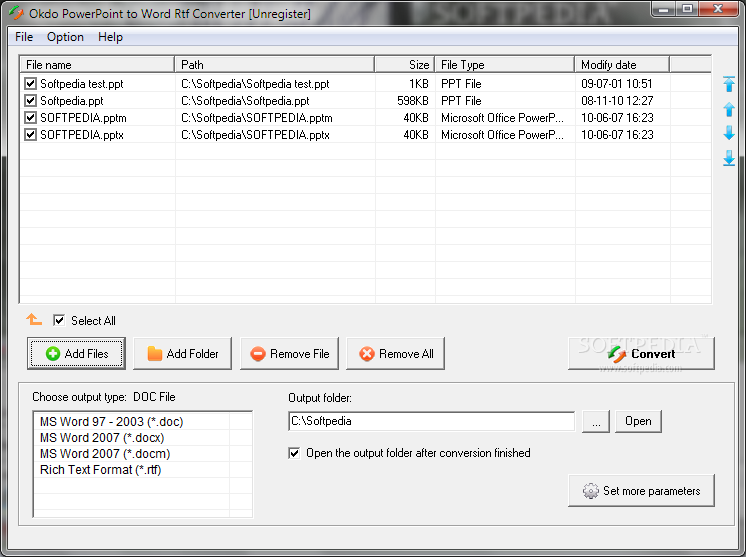Screen dimensions: 746x557
Task: Click the move-to-top arrow icon
Action: tap(729, 84)
